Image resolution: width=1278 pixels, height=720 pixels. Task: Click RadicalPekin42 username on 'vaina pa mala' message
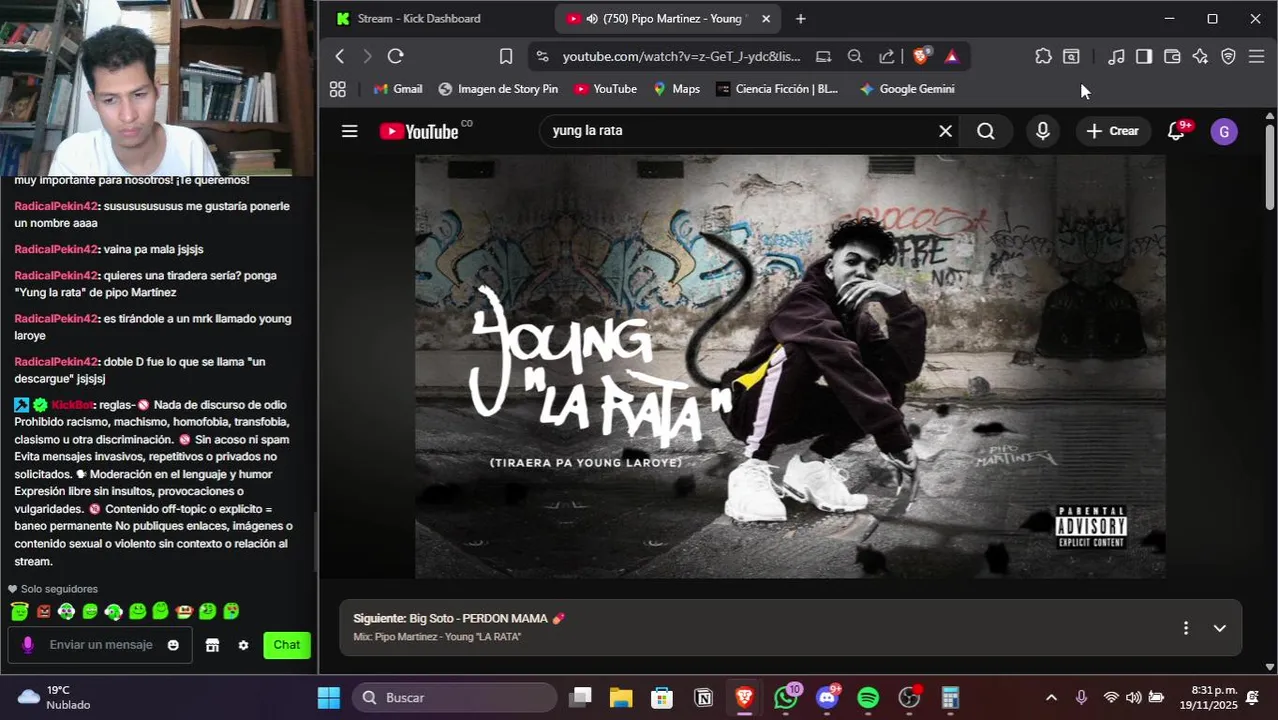(x=56, y=249)
